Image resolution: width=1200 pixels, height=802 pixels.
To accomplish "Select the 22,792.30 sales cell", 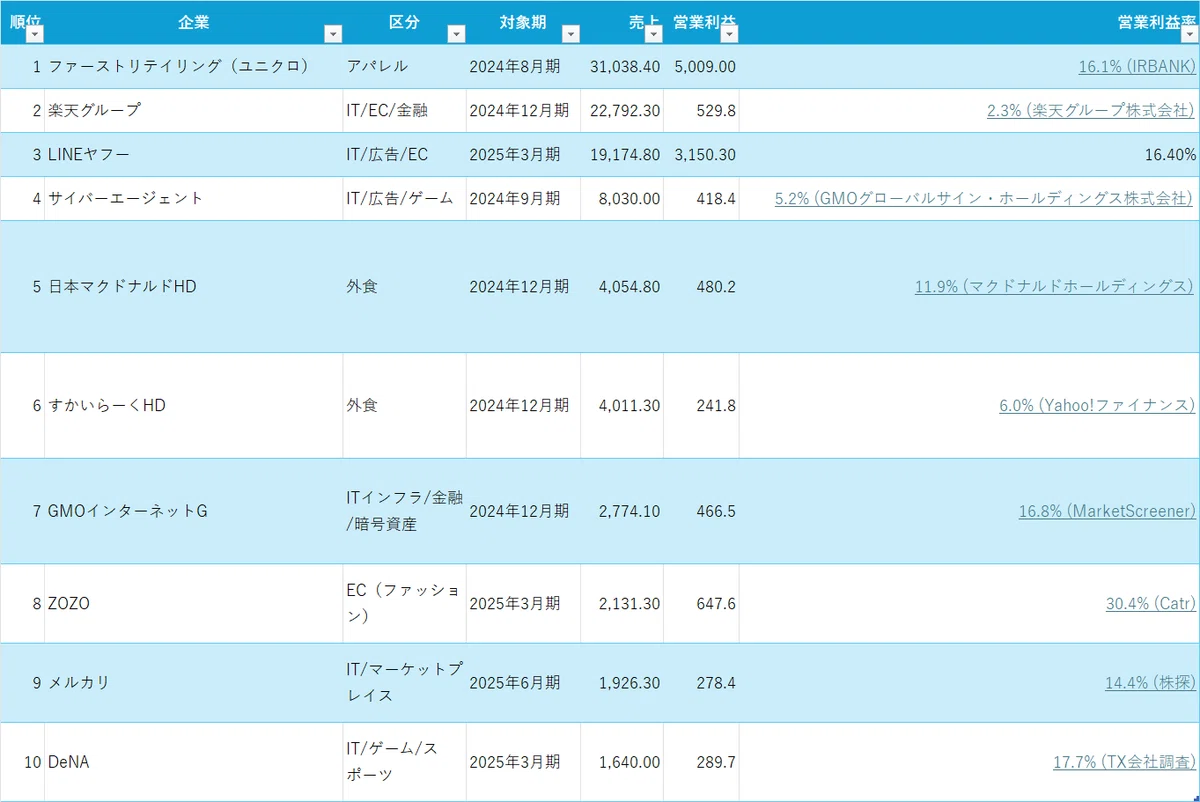I will click(622, 111).
